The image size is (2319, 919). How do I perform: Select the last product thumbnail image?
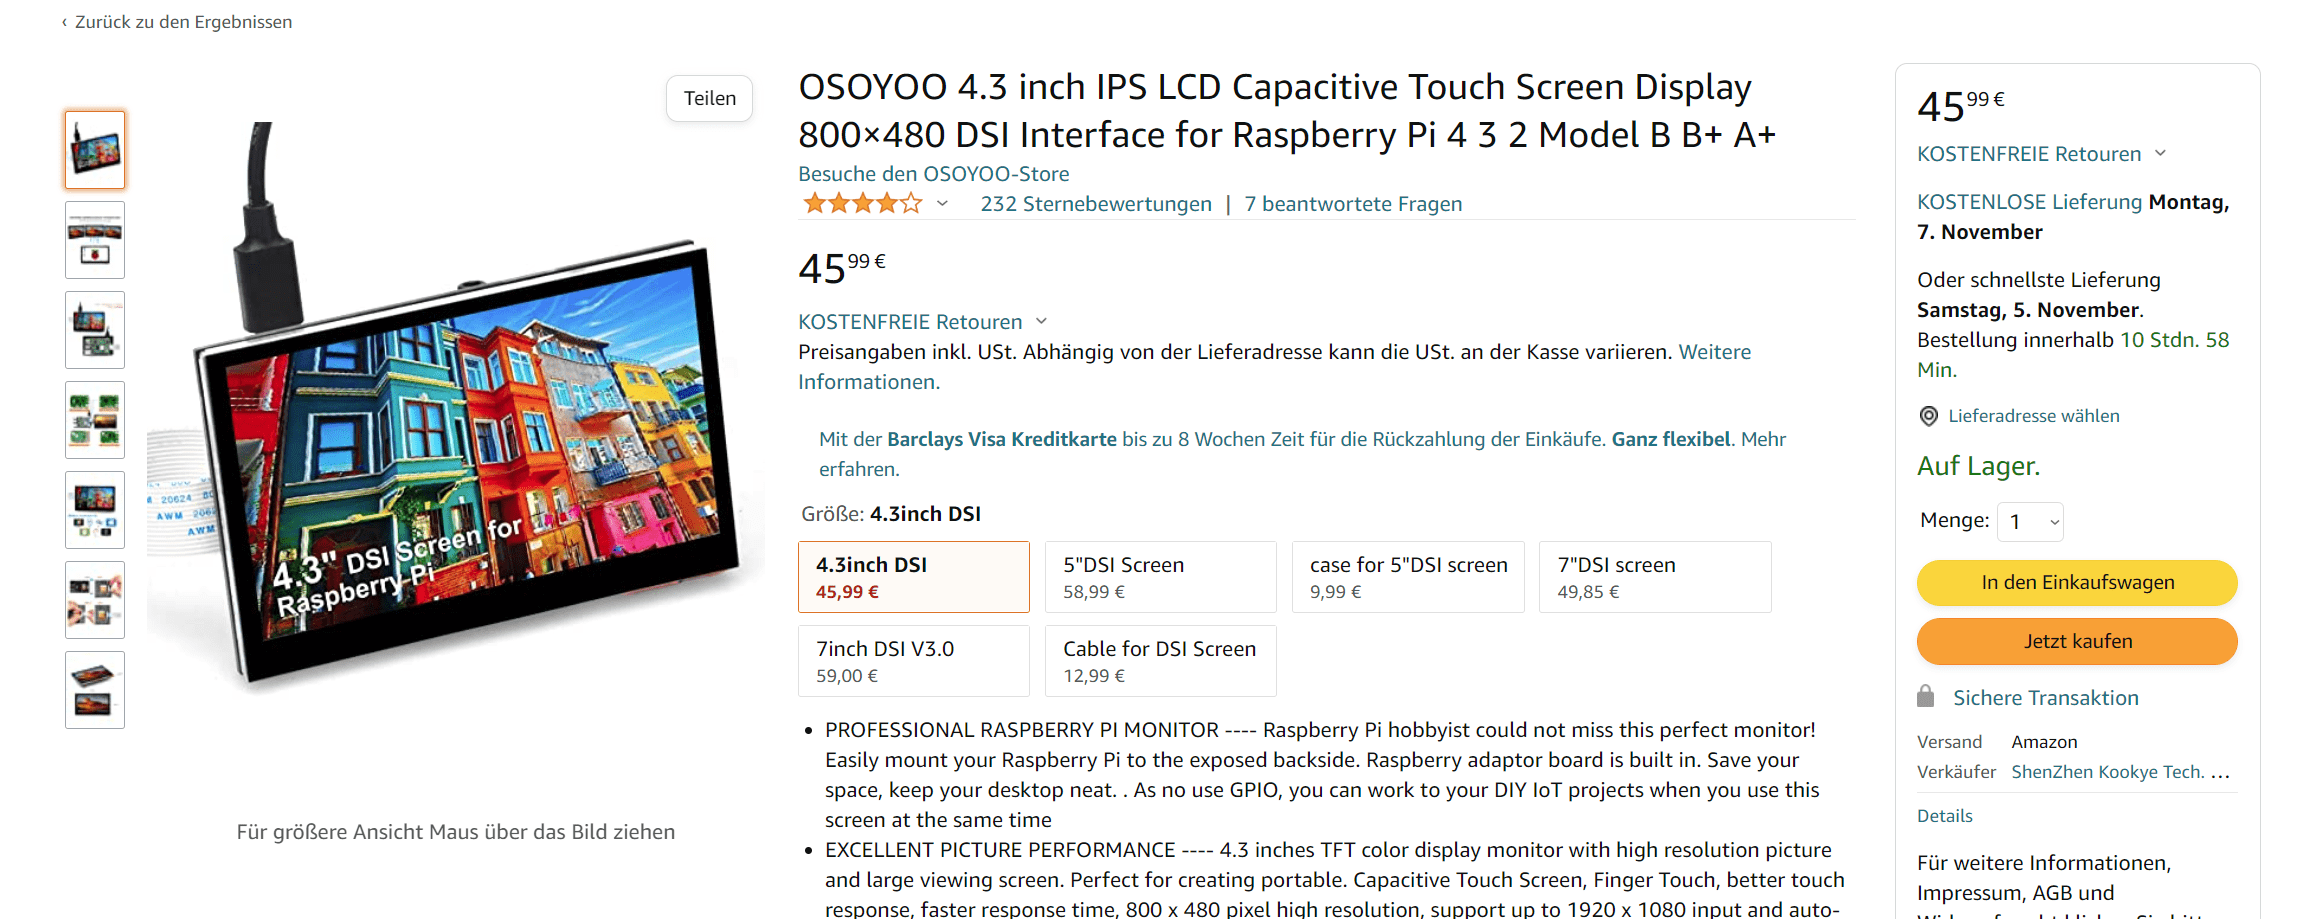tap(95, 690)
